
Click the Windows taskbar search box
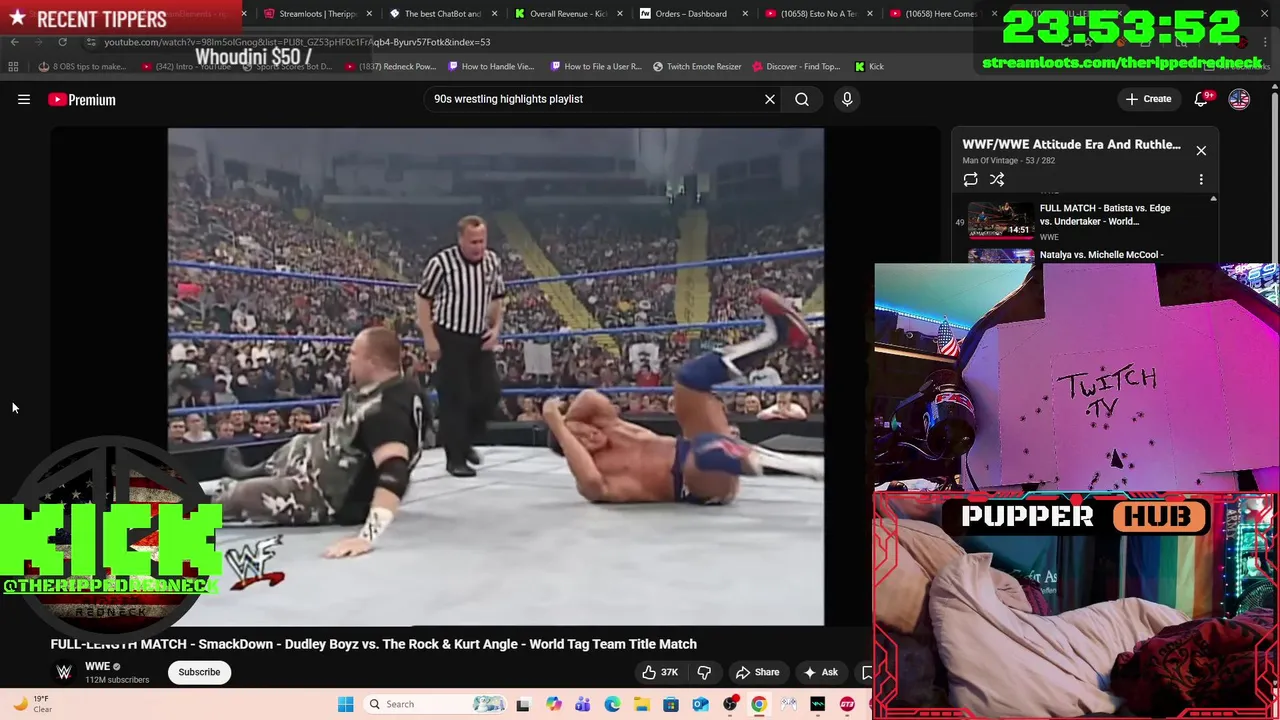click(435, 704)
